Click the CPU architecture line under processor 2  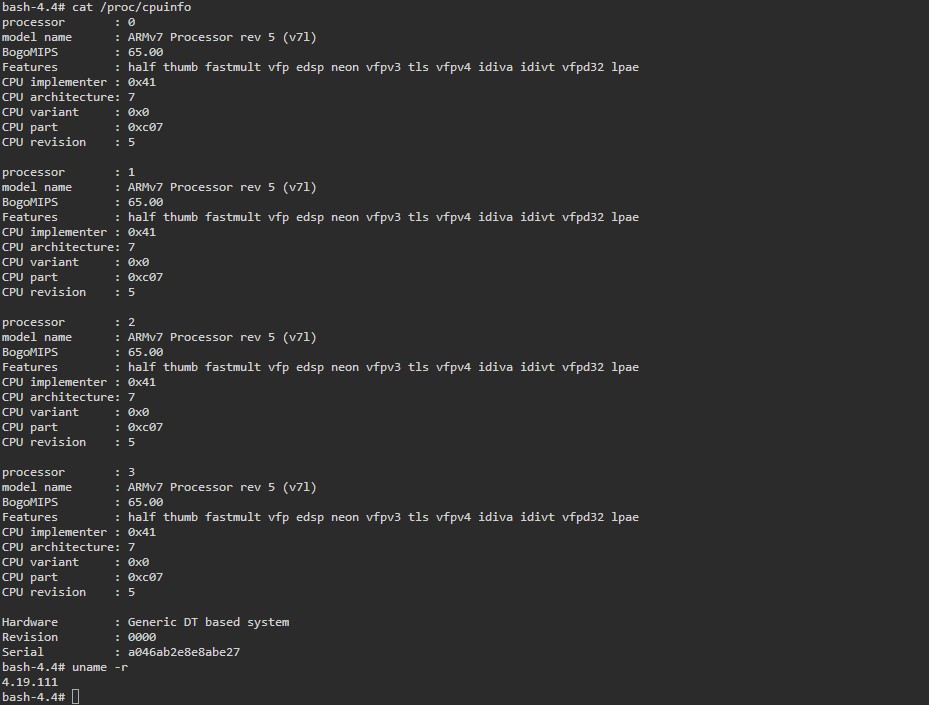[x=68, y=397]
